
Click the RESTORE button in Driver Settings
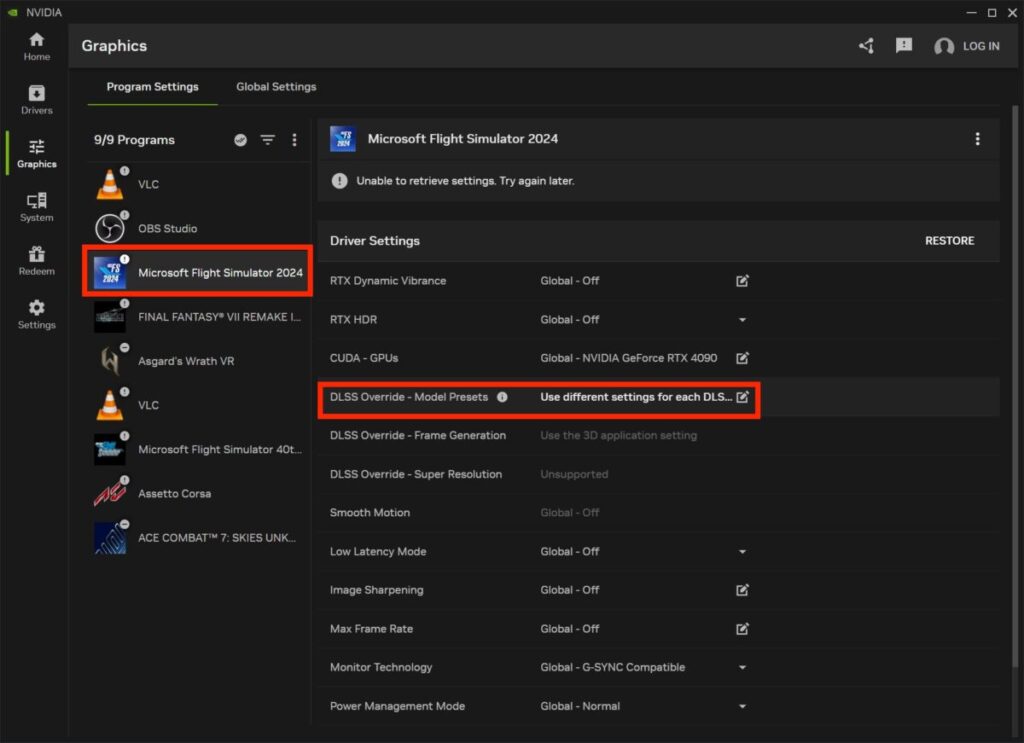950,241
